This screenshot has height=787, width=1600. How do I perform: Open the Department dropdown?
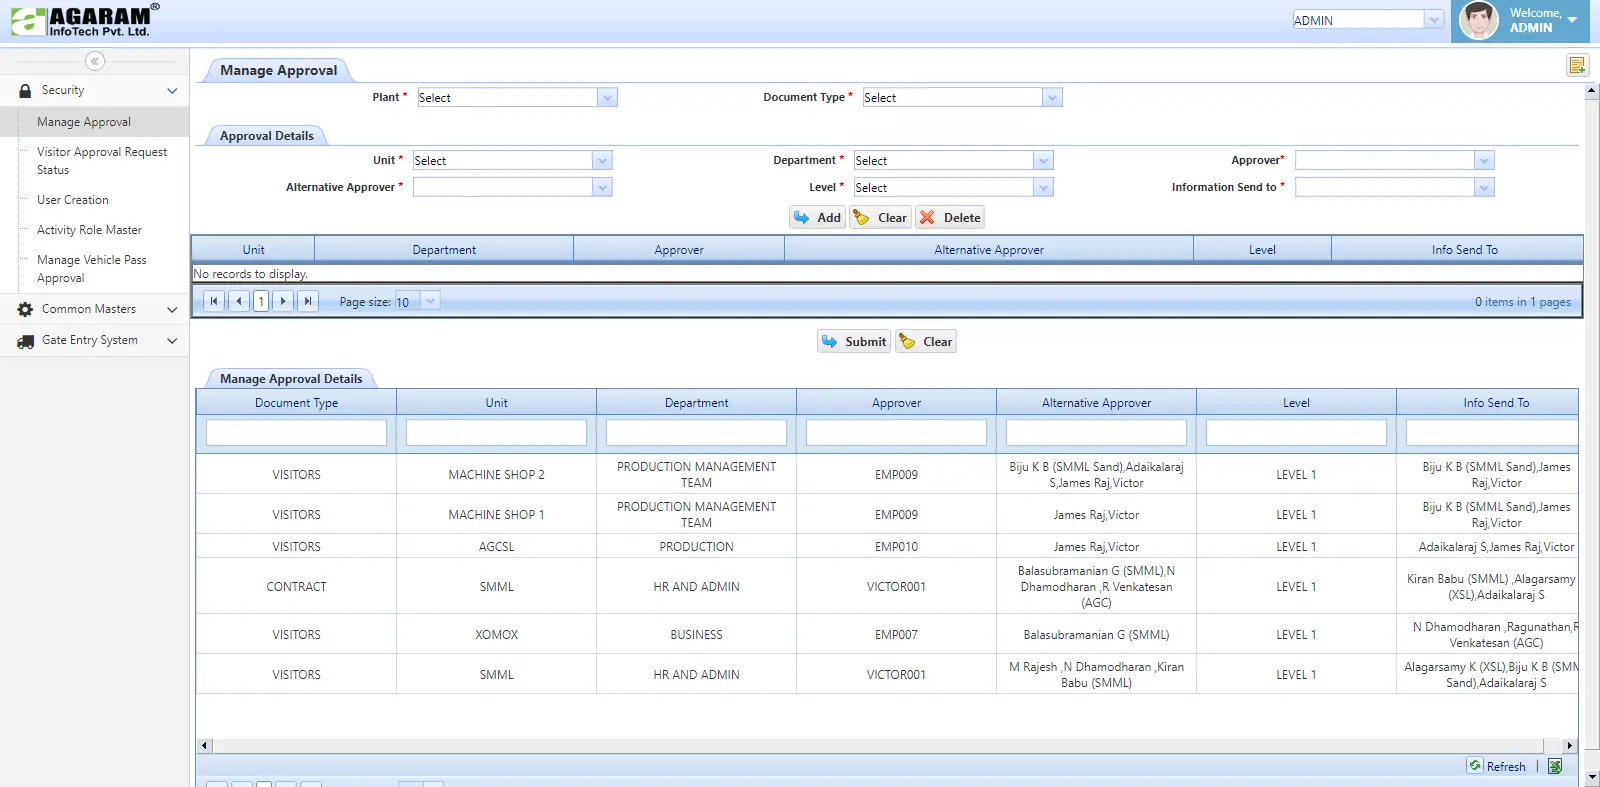1043,160
